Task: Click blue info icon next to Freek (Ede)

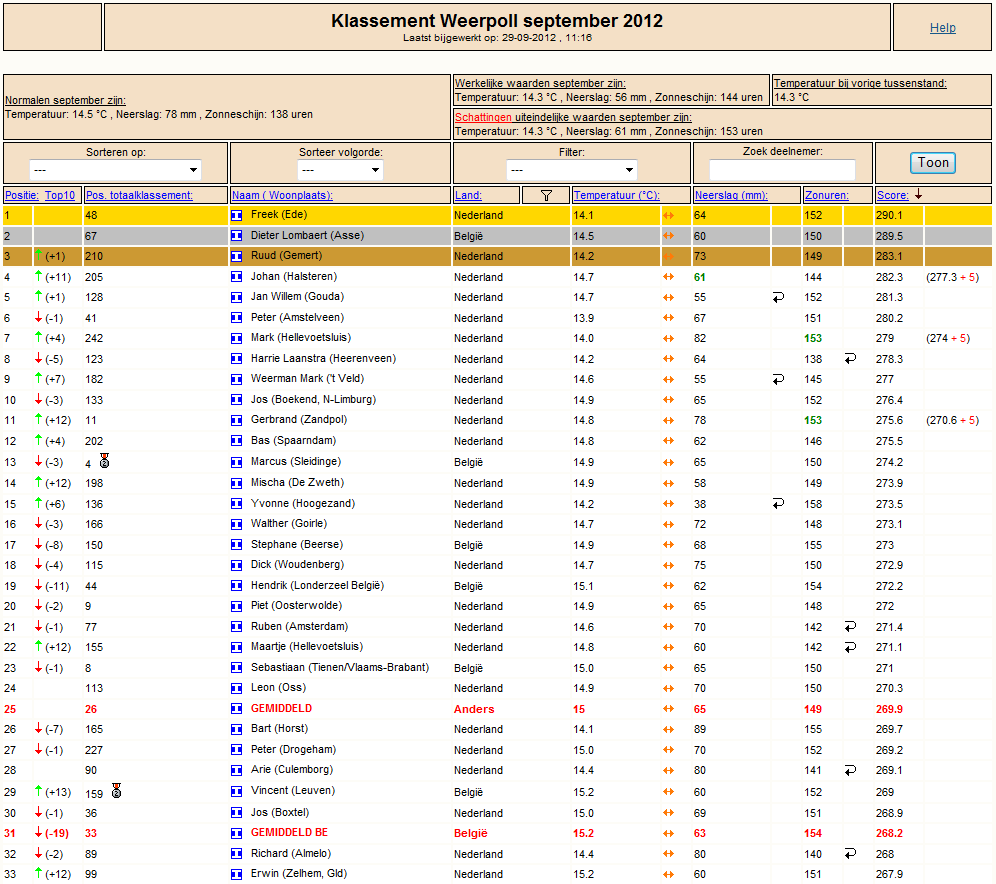Action: (236, 215)
